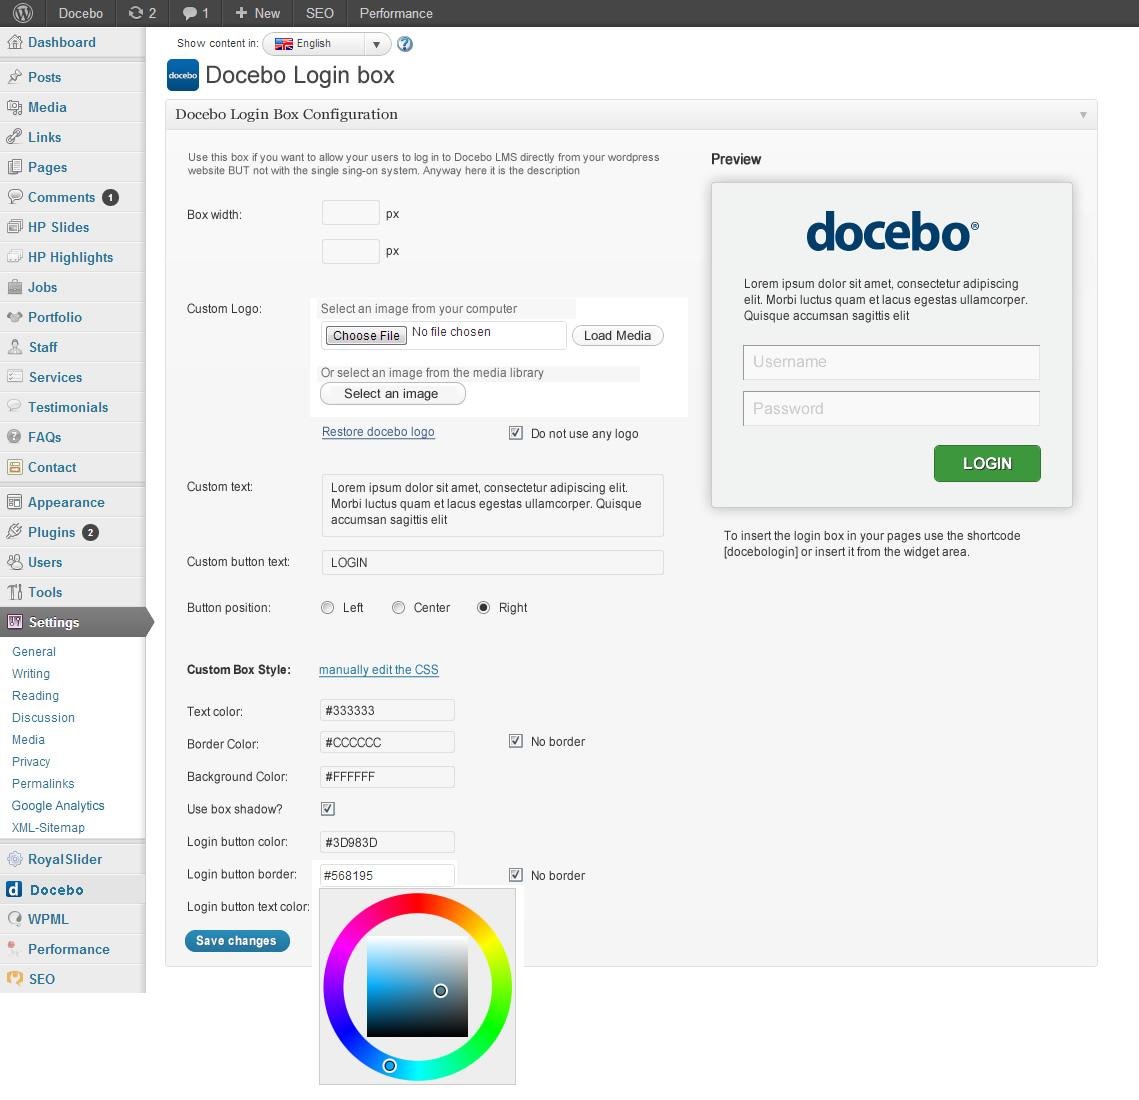Viewport: 1139px width, 1100px height.
Task: Select the Left button position
Action: pyautogui.click(x=327, y=607)
